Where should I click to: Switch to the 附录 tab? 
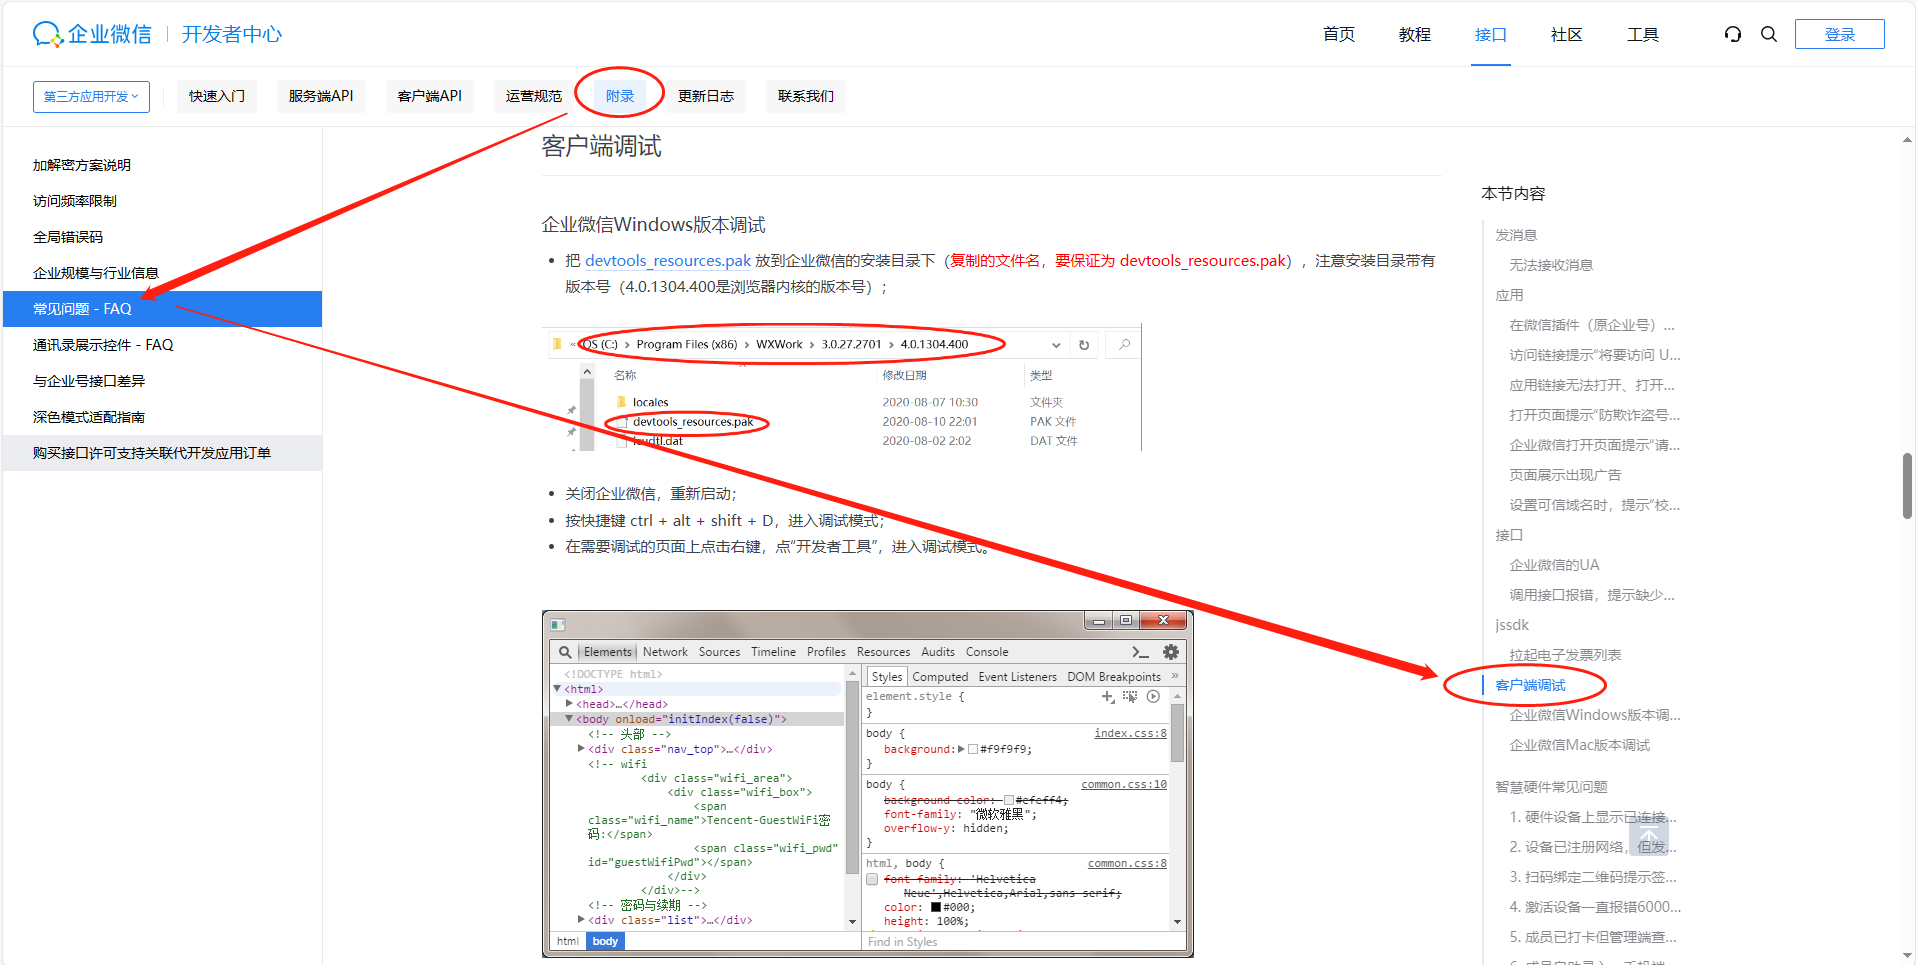[x=620, y=96]
